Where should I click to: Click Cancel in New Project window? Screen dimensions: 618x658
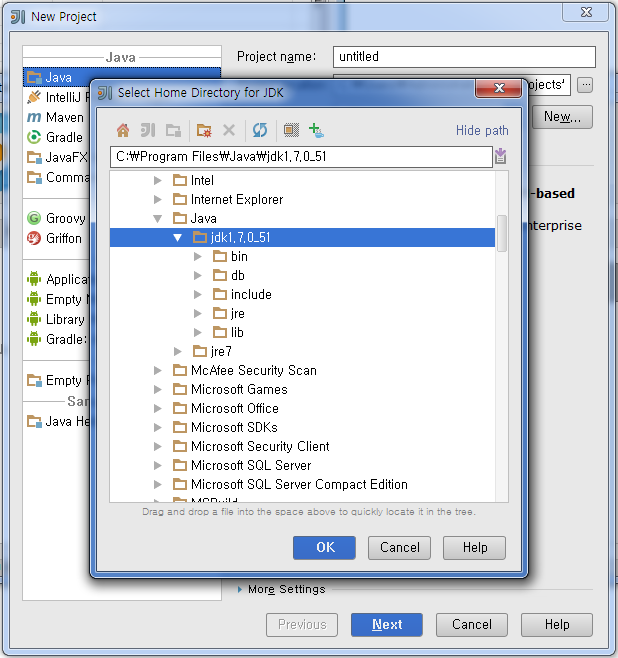(x=472, y=625)
